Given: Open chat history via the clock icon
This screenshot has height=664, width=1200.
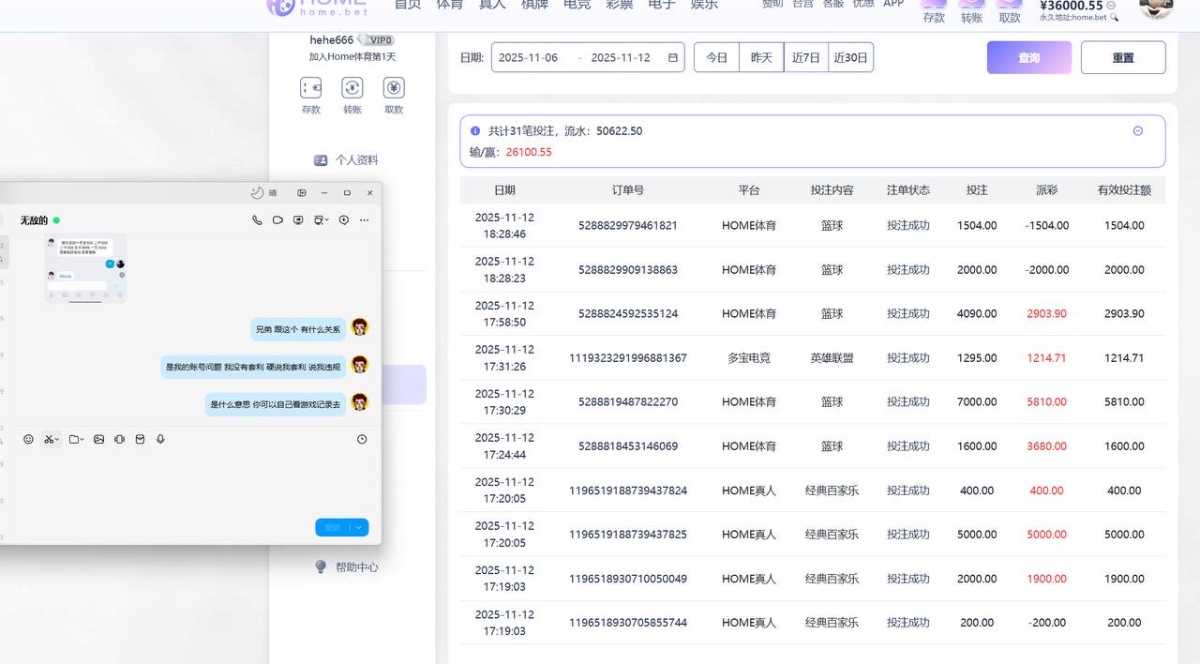Looking at the screenshot, I should [x=360, y=439].
